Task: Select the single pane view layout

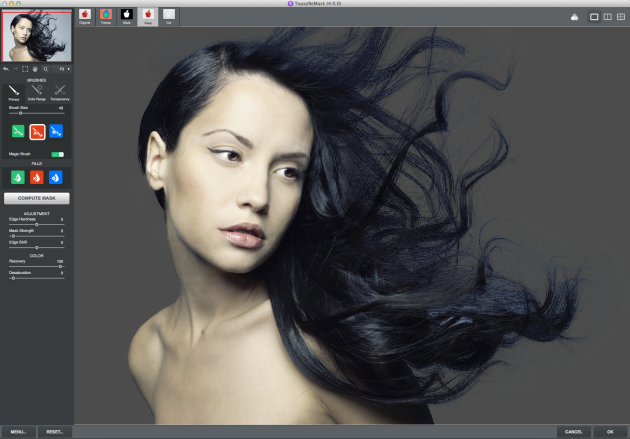Action: (x=594, y=17)
